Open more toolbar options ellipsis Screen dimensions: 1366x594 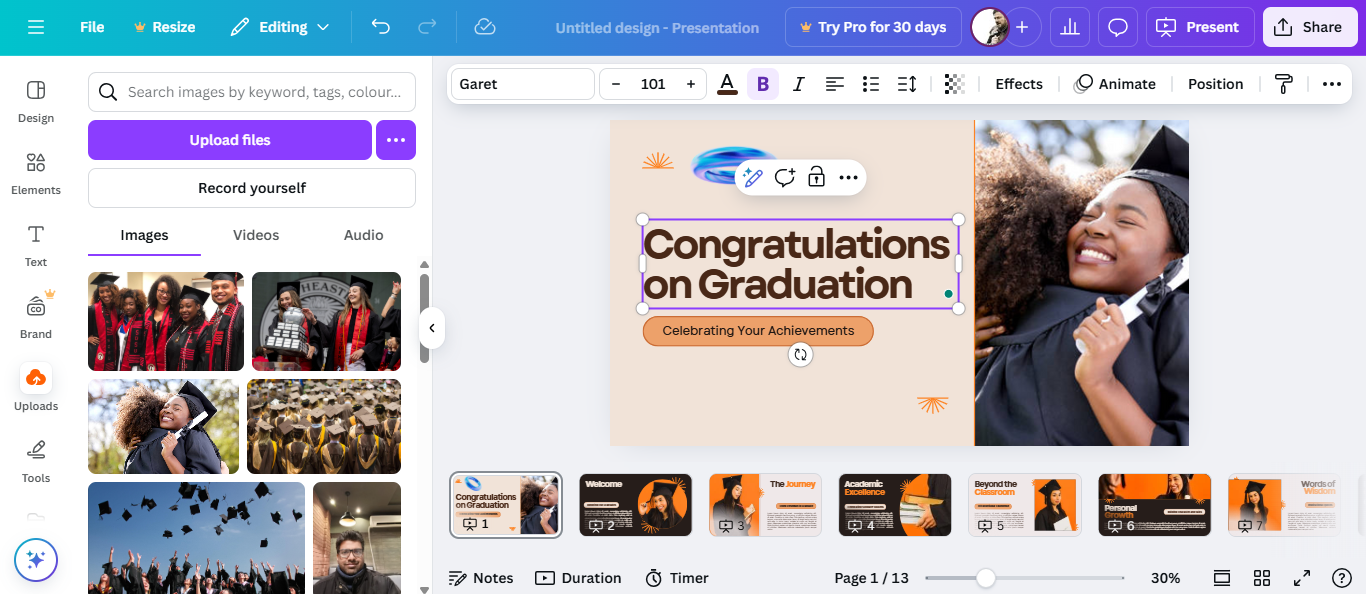(1331, 84)
